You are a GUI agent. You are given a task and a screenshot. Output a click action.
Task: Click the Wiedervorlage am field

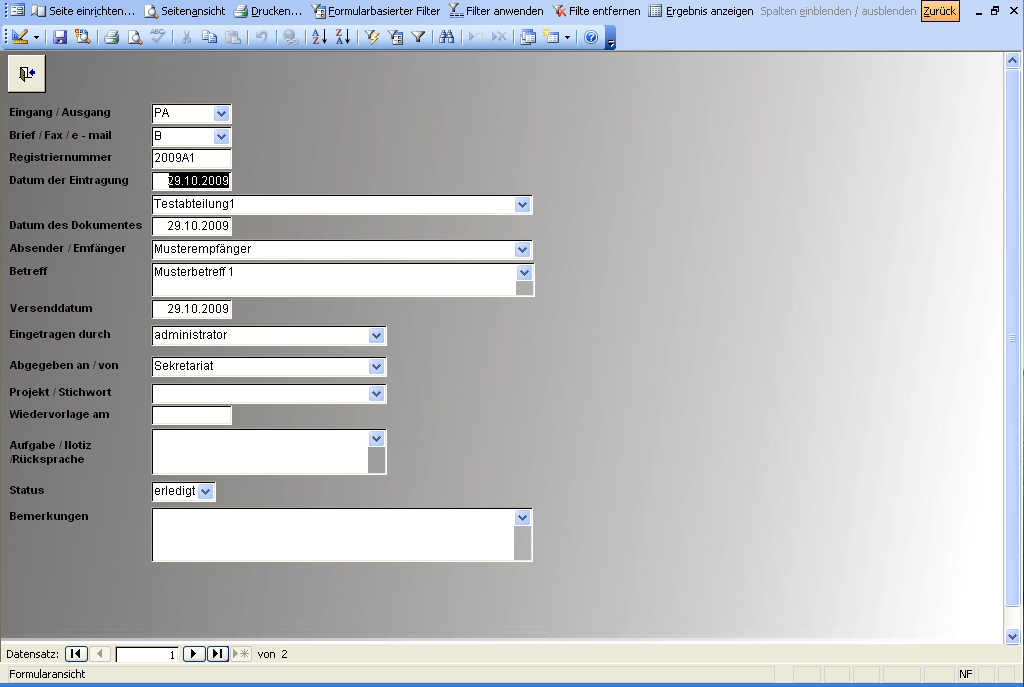tap(191, 415)
